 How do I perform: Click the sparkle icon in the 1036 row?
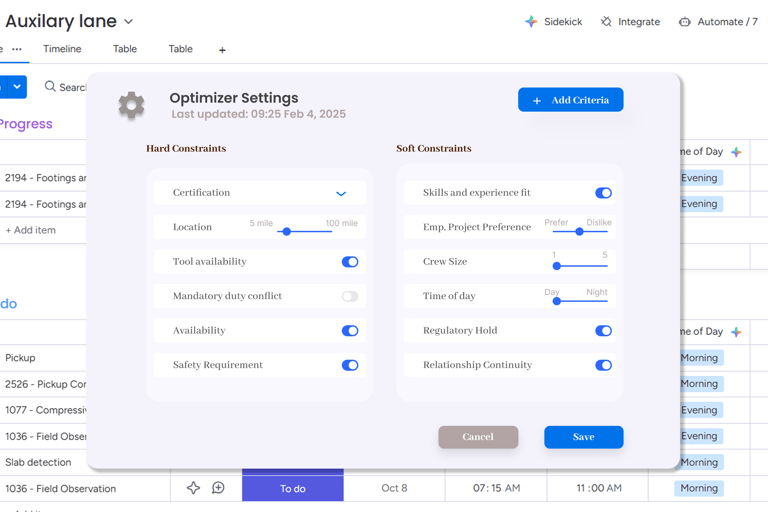[193, 488]
